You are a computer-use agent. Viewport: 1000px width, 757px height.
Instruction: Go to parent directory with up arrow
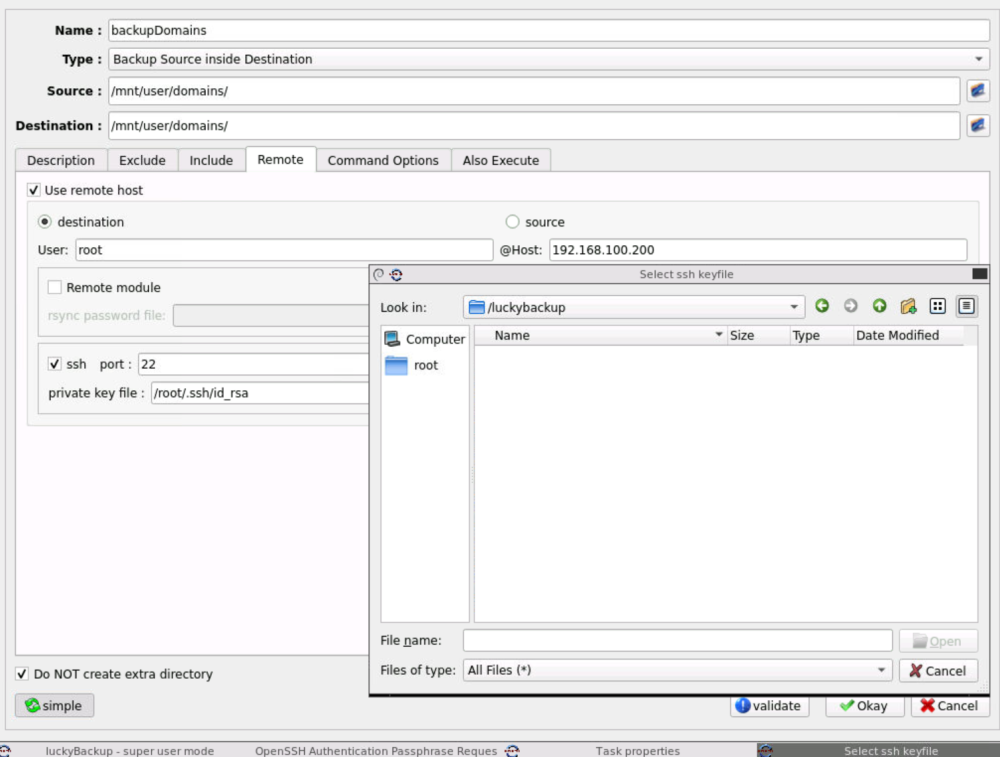click(x=879, y=306)
